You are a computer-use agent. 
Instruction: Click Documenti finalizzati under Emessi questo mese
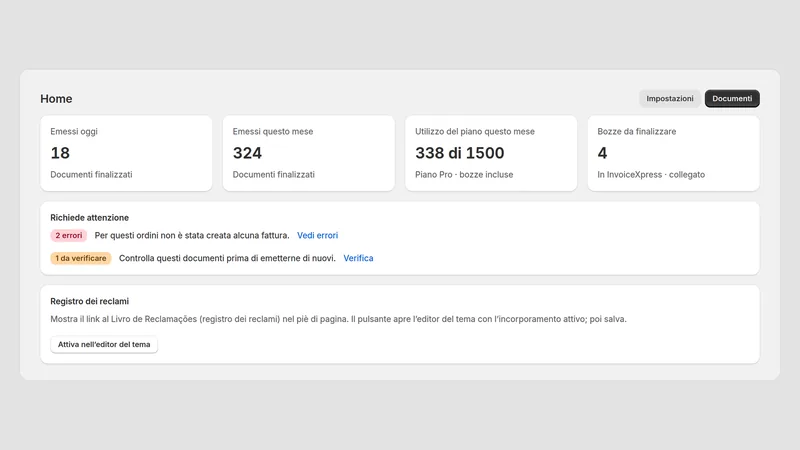(x=273, y=174)
